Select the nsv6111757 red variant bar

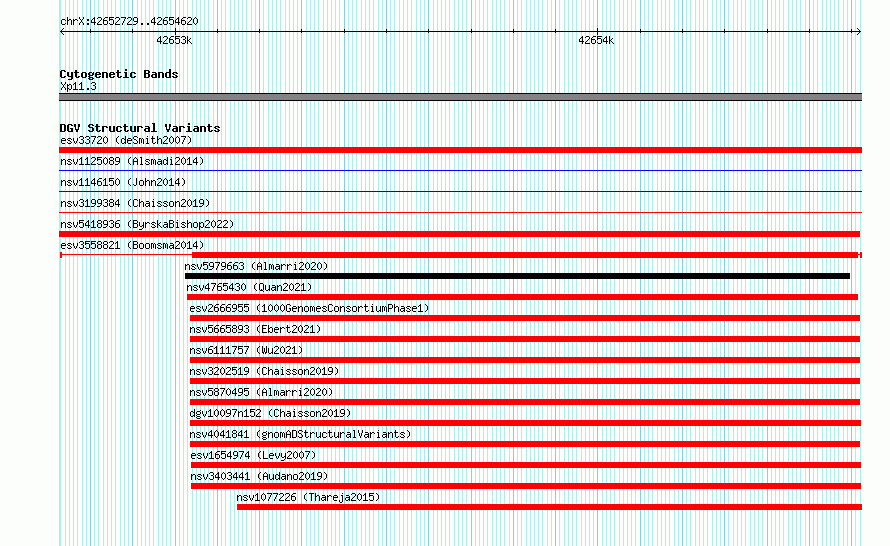tap(524, 360)
